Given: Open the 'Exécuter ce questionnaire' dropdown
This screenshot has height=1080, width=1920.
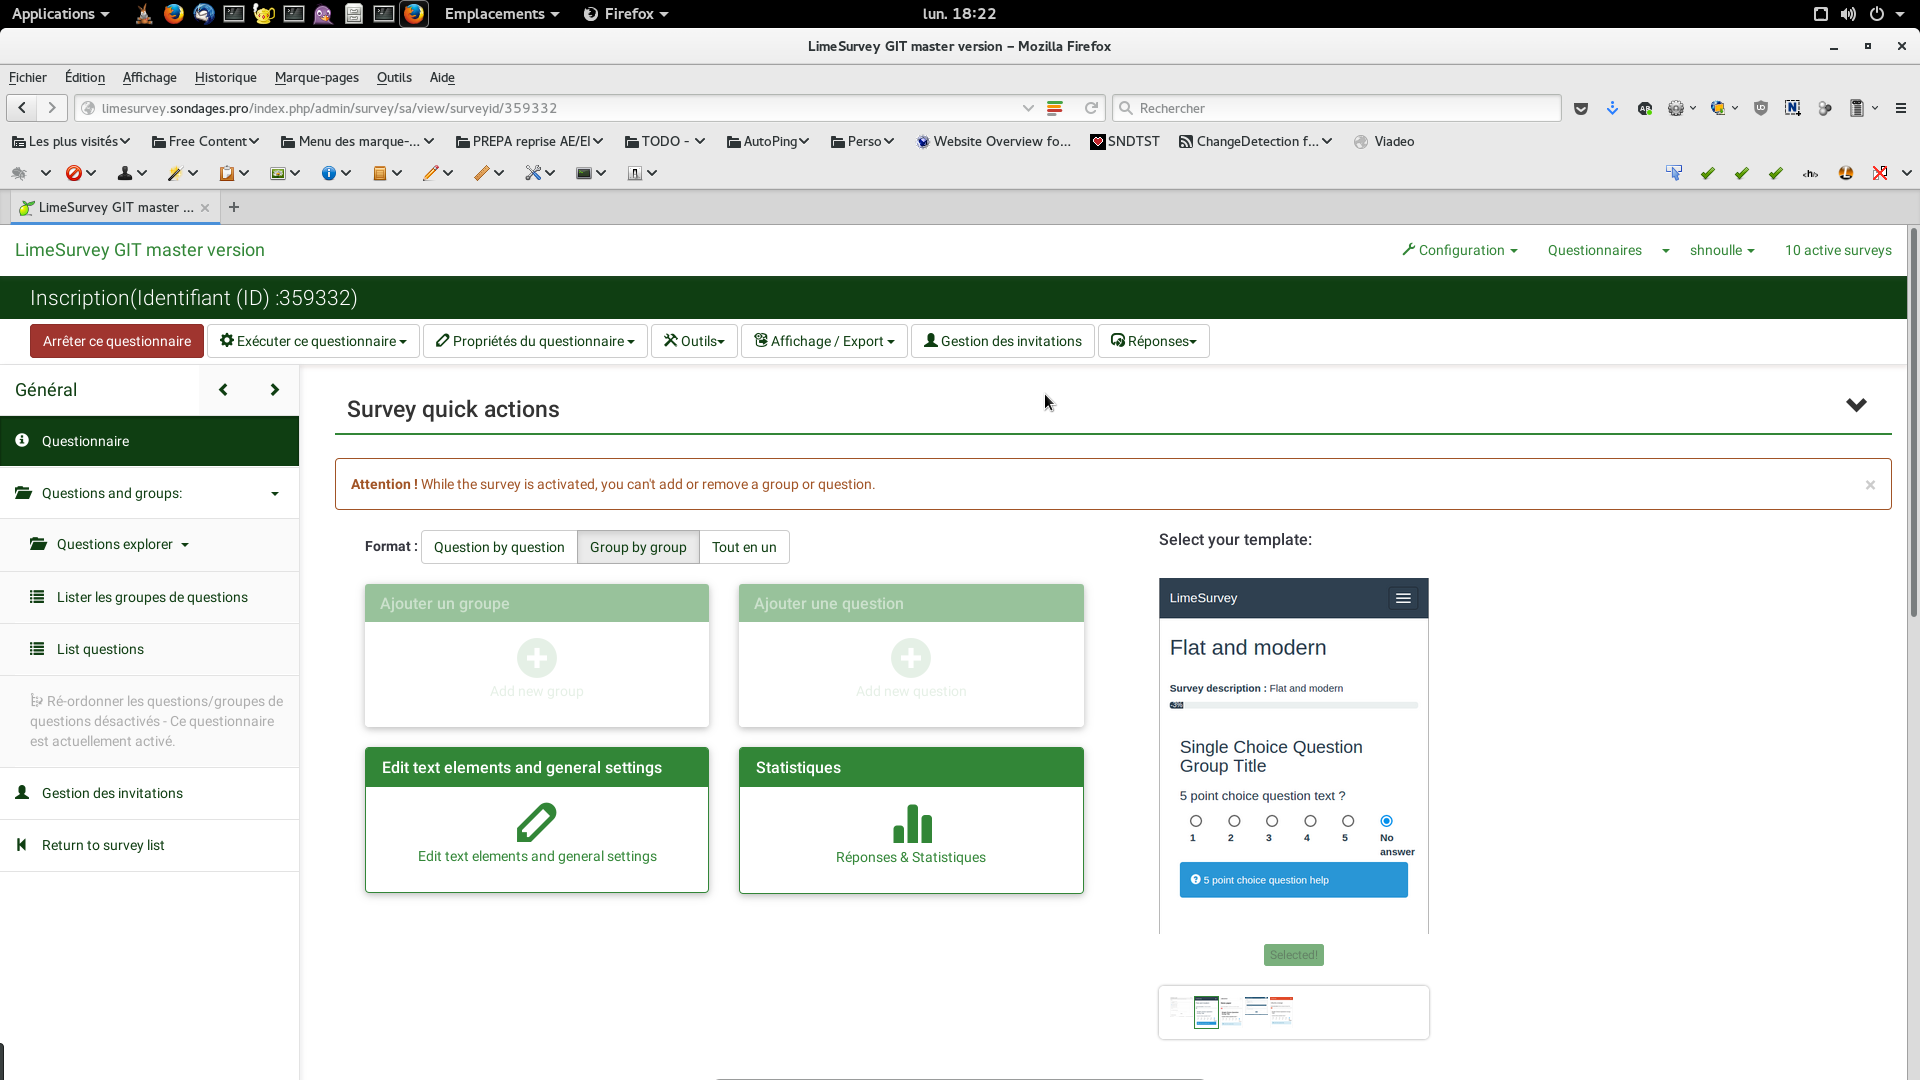Looking at the screenshot, I should pos(313,341).
